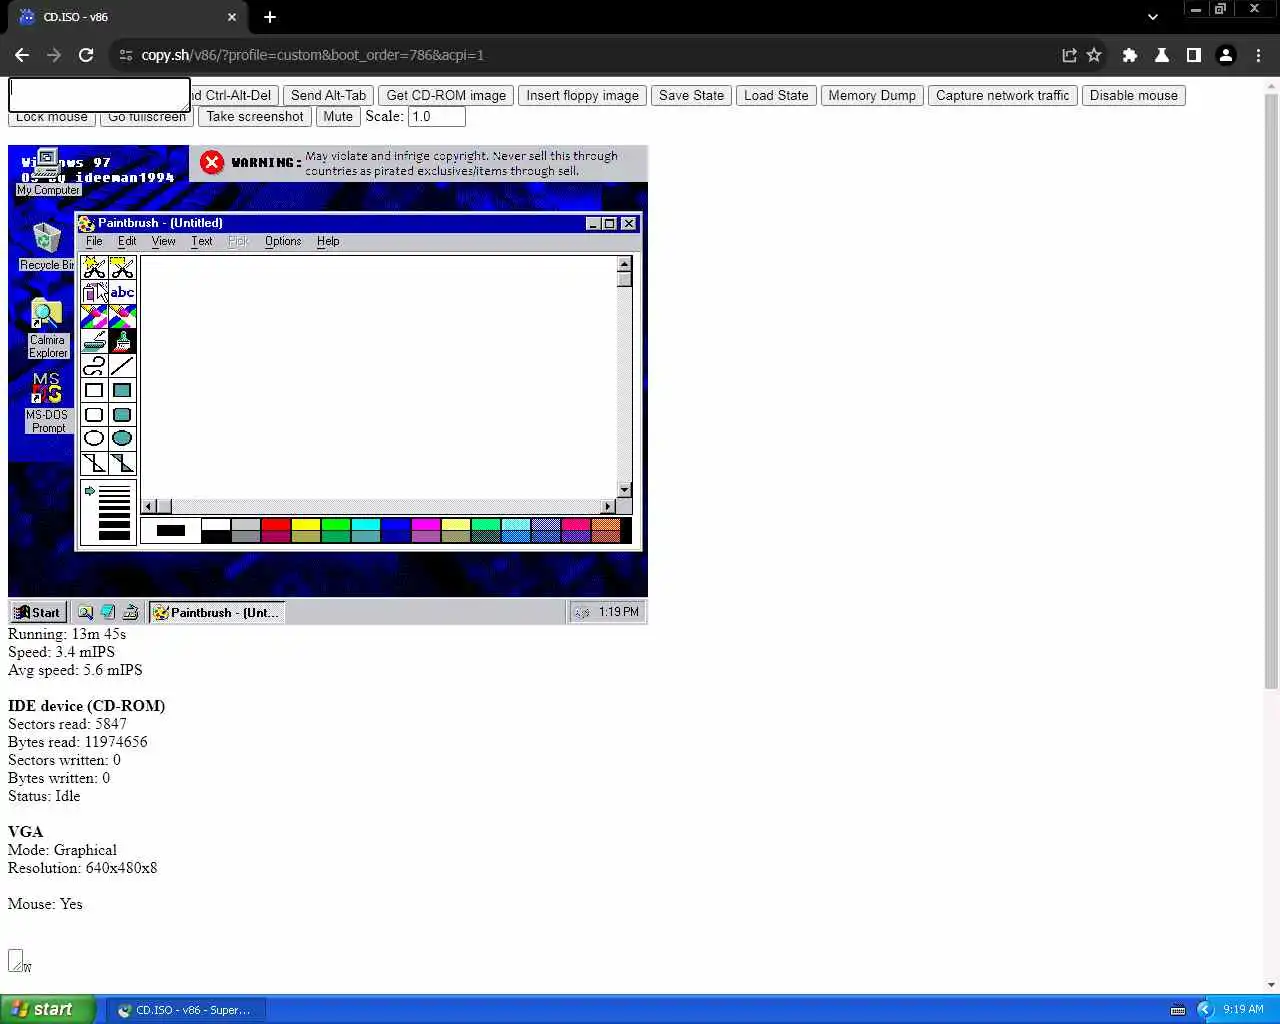Screen dimensions: 1280x1024
Task: Click the Memory Dump button
Action: click(872, 96)
